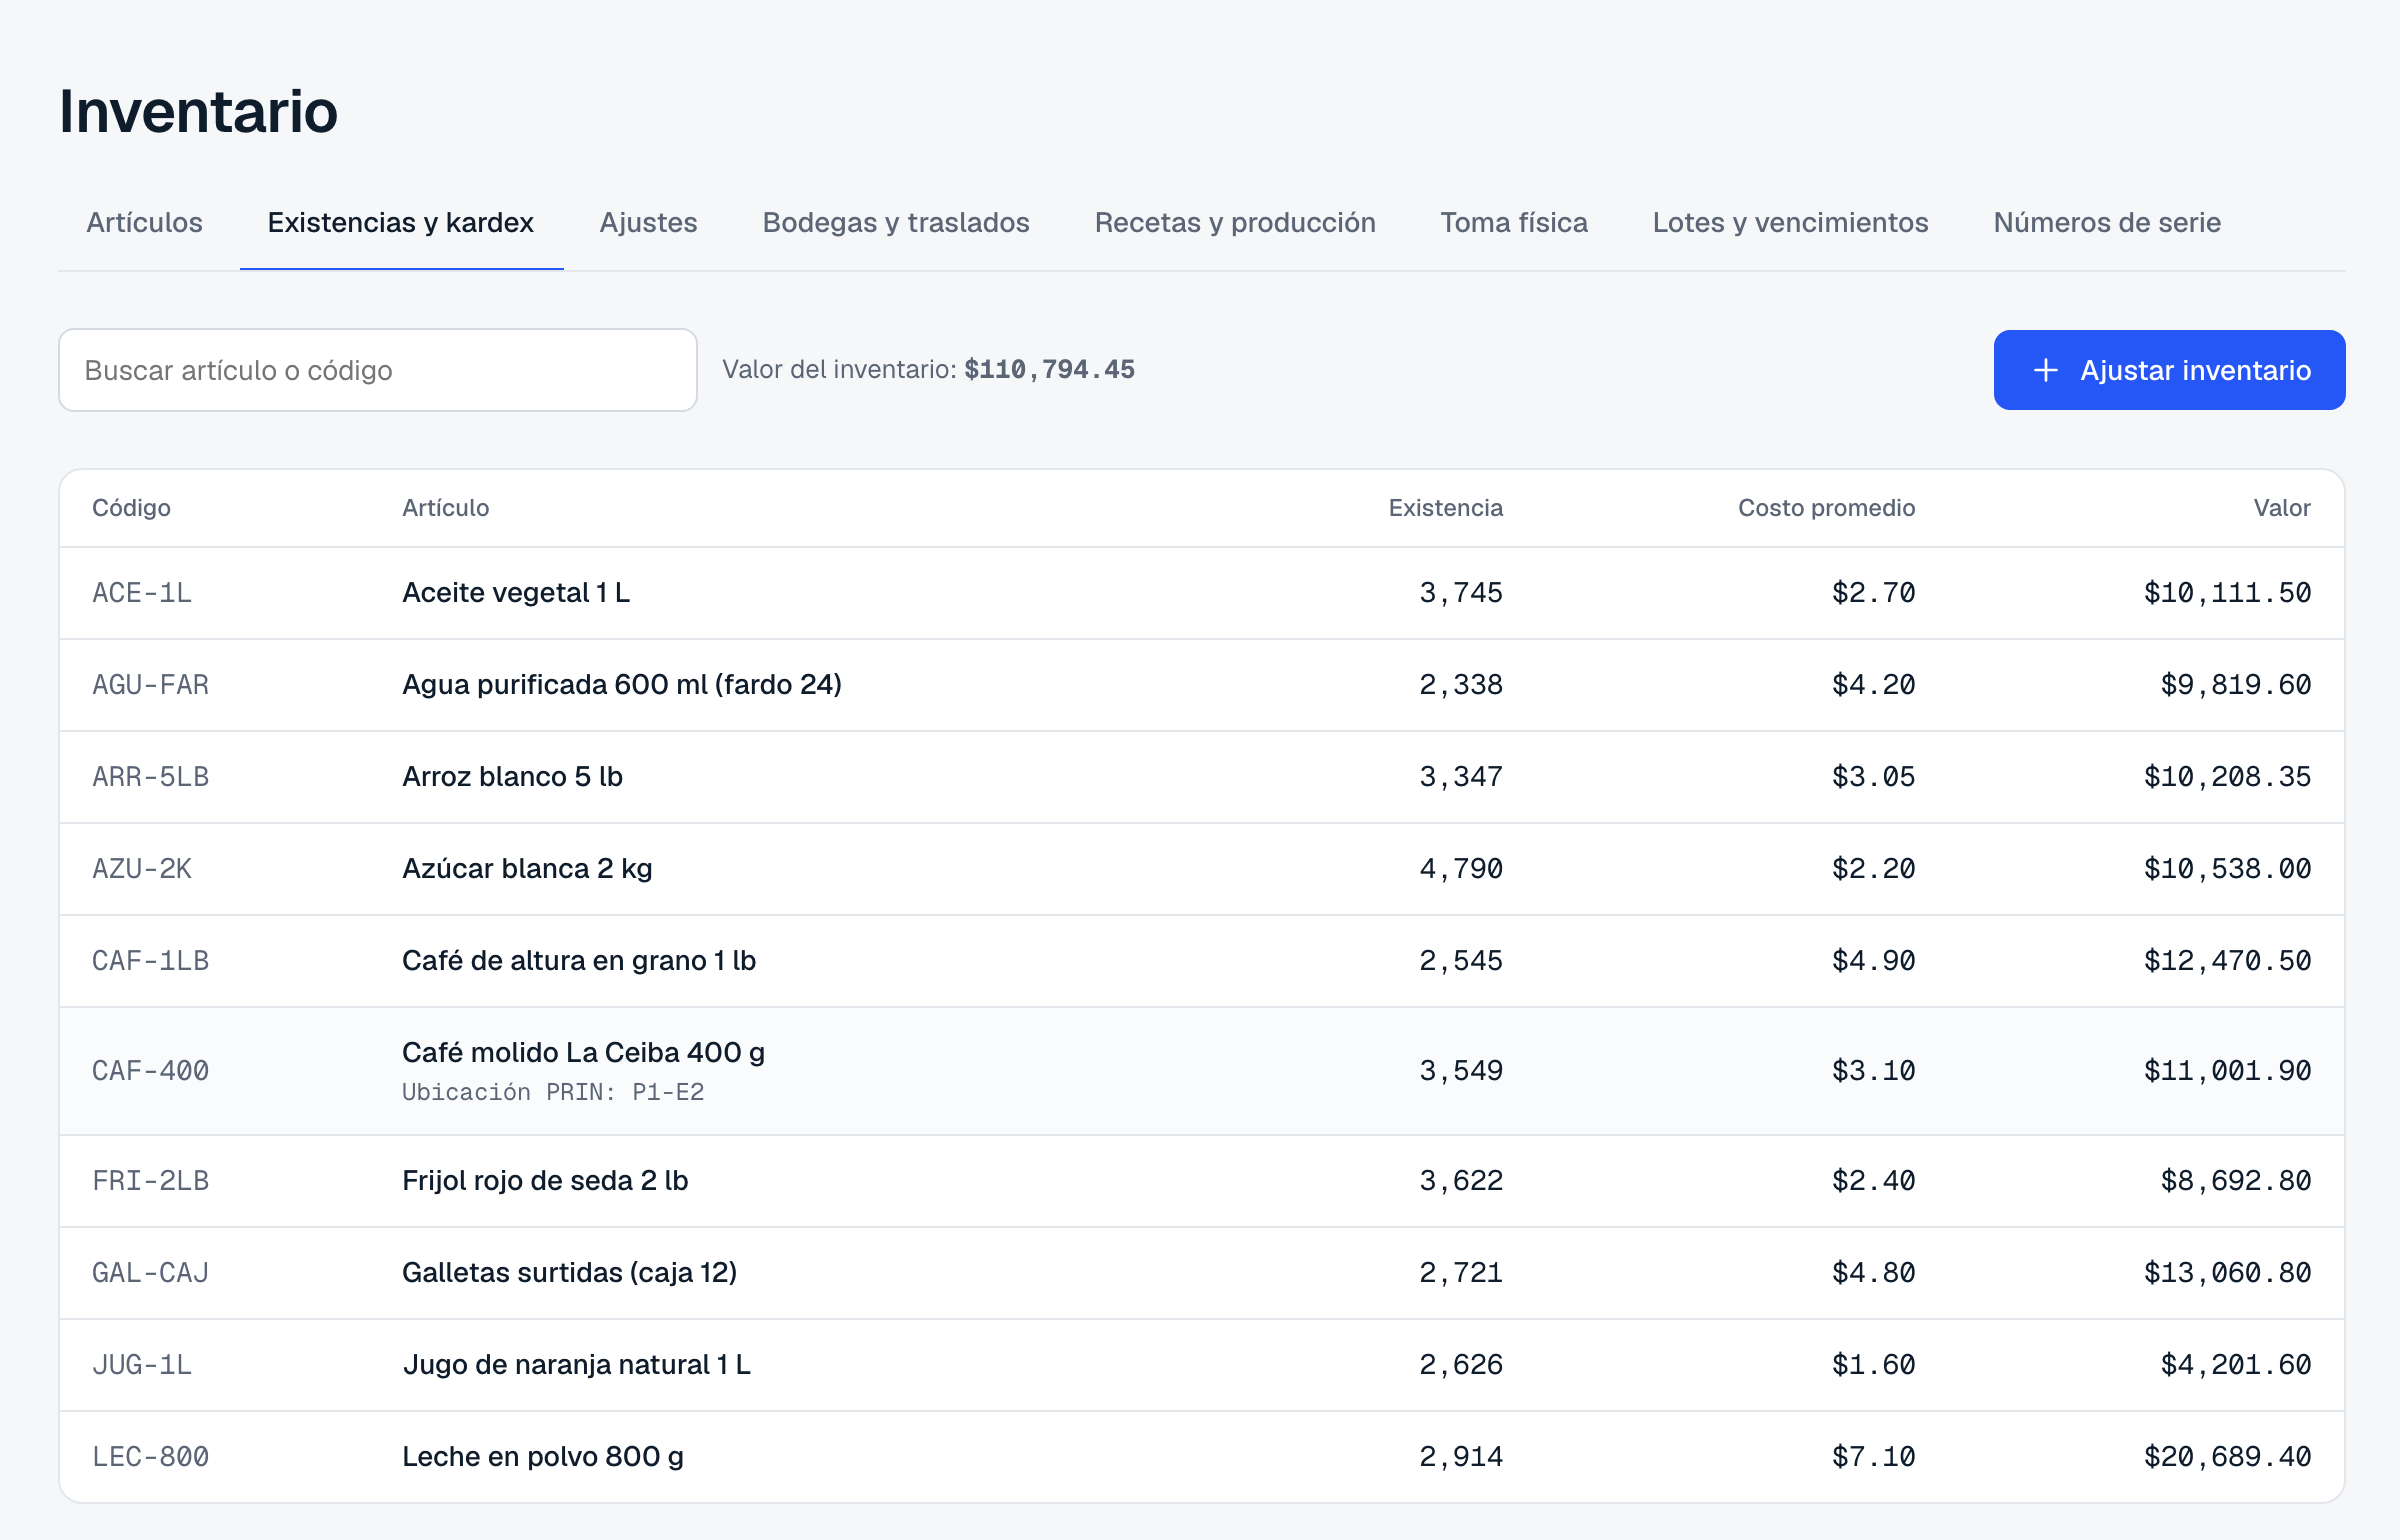Open Bodegas y traslados tab
2400x1540 pixels.
click(x=896, y=222)
